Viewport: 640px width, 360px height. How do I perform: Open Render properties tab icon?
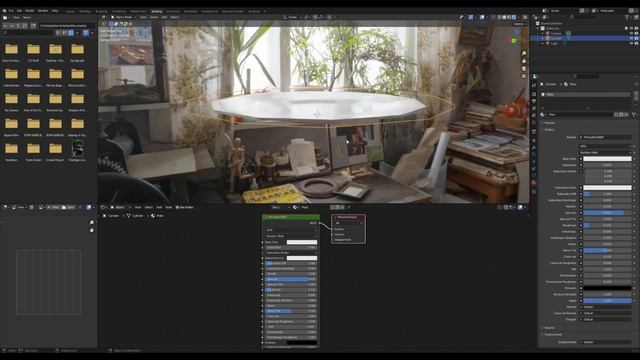pyautogui.click(x=534, y=93)
